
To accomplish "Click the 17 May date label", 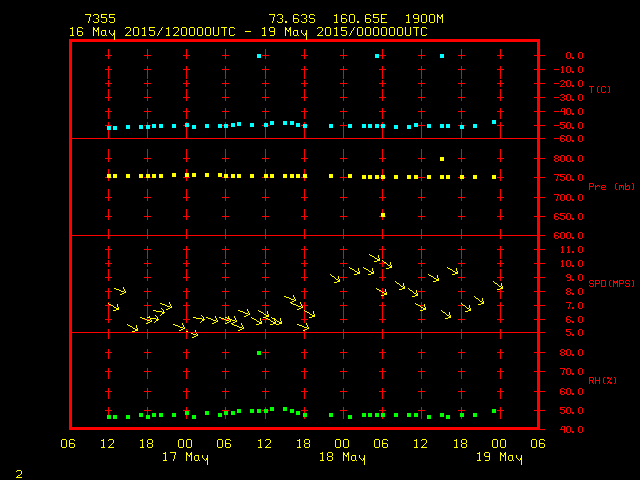I will pos(185,458).
